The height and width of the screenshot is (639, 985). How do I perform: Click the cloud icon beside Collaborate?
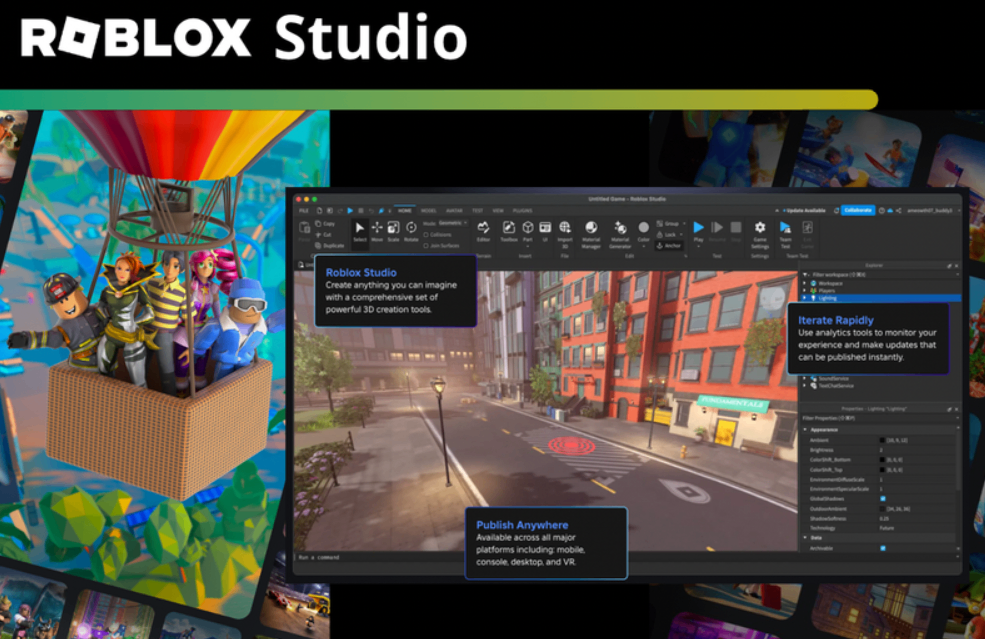pyautogui.click(x=890, y=210)
